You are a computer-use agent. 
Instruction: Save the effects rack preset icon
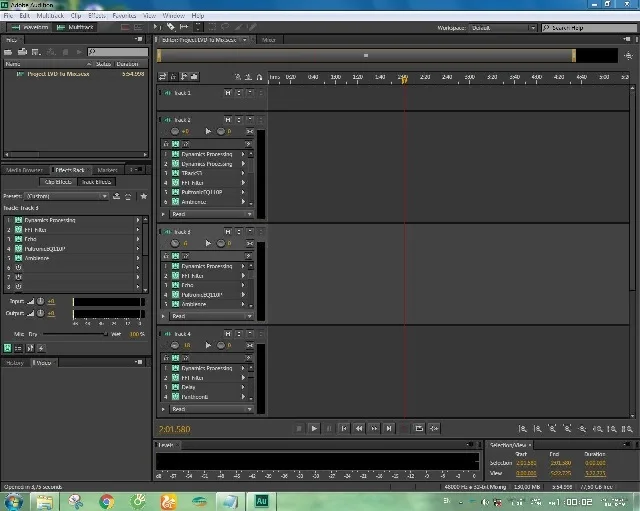pyautogui.click(x=116, y=196)
